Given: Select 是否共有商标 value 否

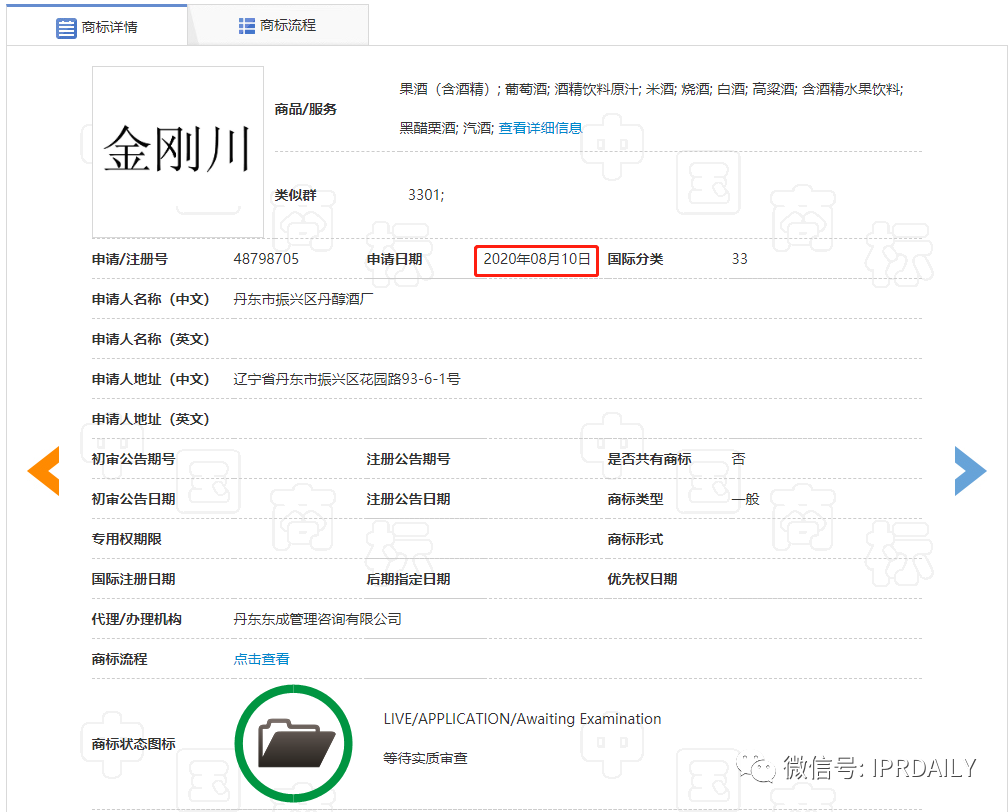Looking at the screenshot, I should (739, 459).
